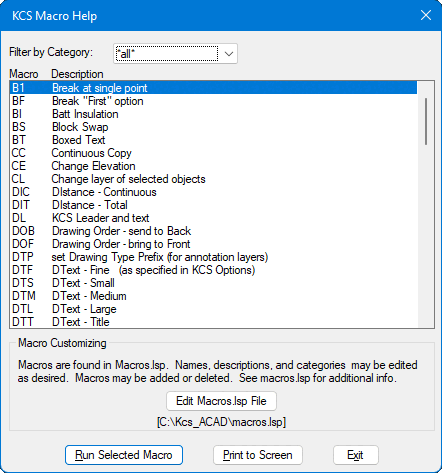Pick DOB Drawing Order send to Back
This screenshot has width=442, height=473.
(x=213, y=231)
